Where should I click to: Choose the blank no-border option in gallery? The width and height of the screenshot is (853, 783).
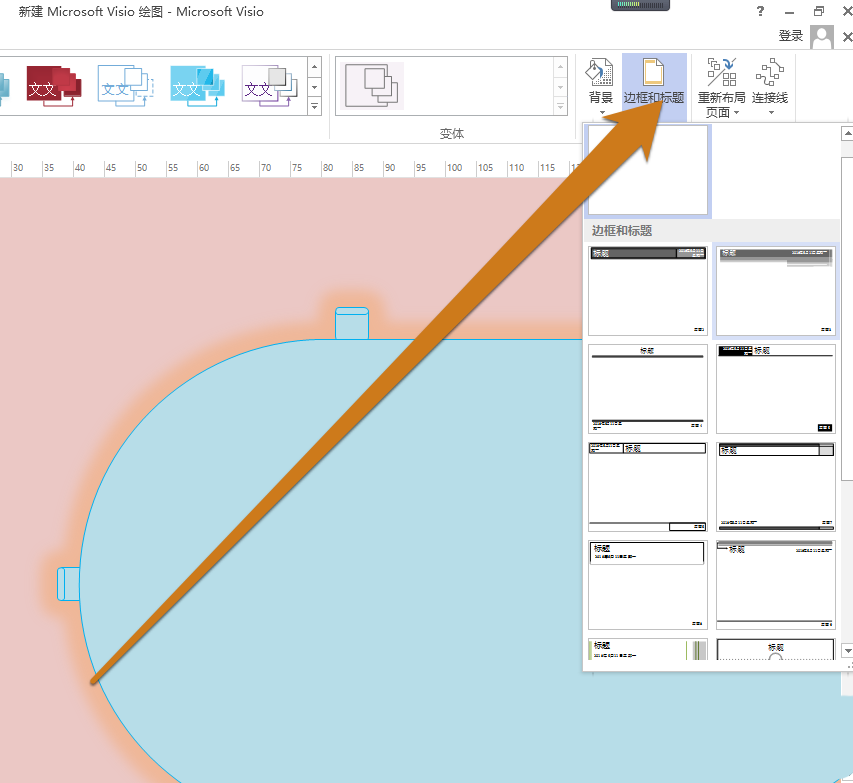pyautogui.click(x=646, y=171)
